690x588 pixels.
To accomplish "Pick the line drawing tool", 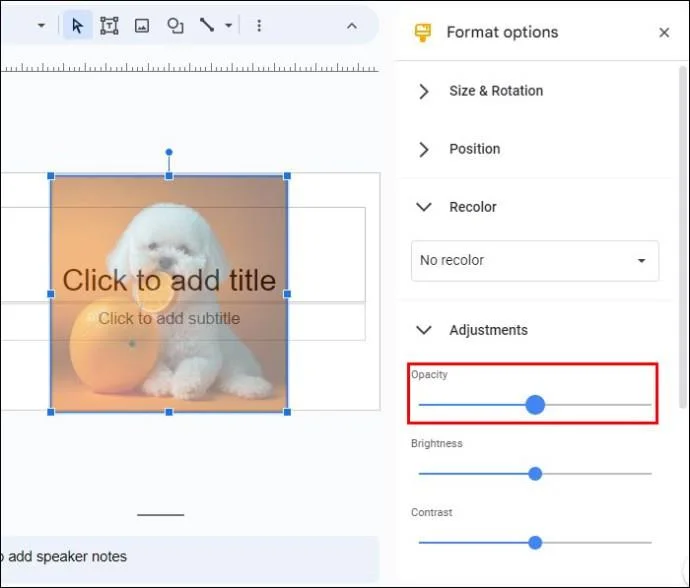I will pyautogui.click(x=206, y=25).
